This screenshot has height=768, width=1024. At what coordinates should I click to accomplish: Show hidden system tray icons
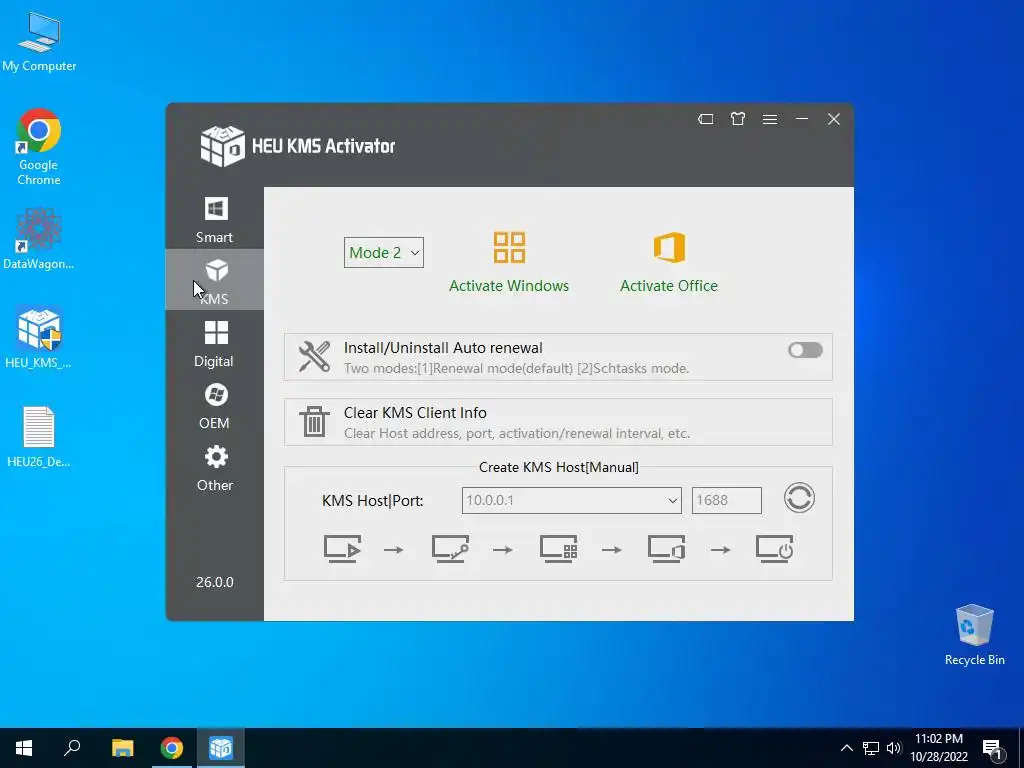click(846, 748)
